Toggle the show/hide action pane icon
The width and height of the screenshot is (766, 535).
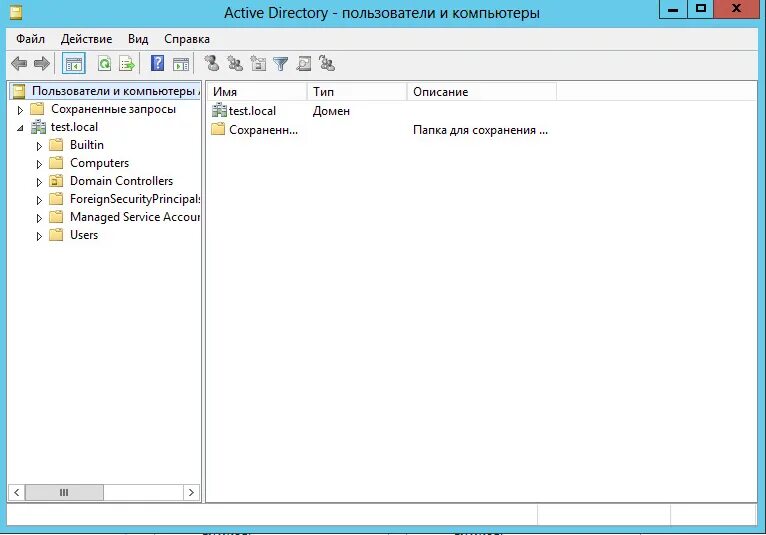181,64
